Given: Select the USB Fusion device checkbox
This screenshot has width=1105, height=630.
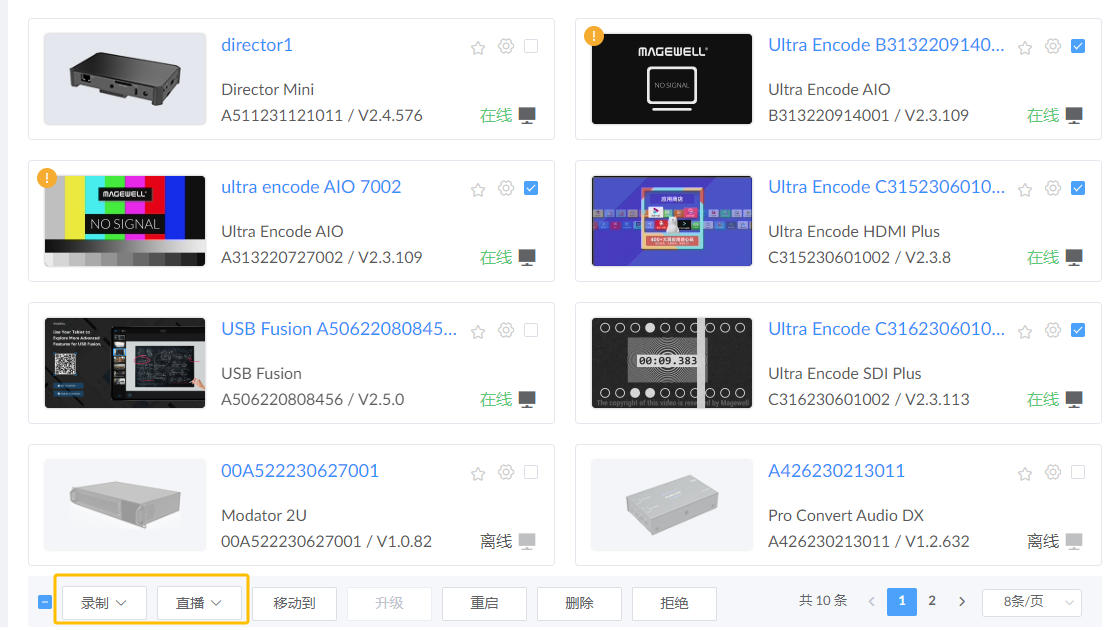Looking at the screenshot, I should point(531,330).
